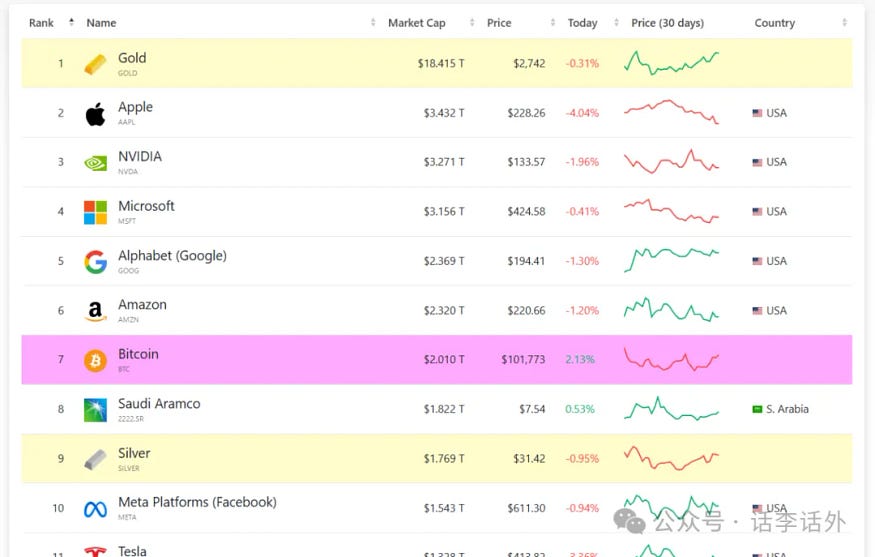Click the Country column header
The image size is (875, 557).
[775, 23]
